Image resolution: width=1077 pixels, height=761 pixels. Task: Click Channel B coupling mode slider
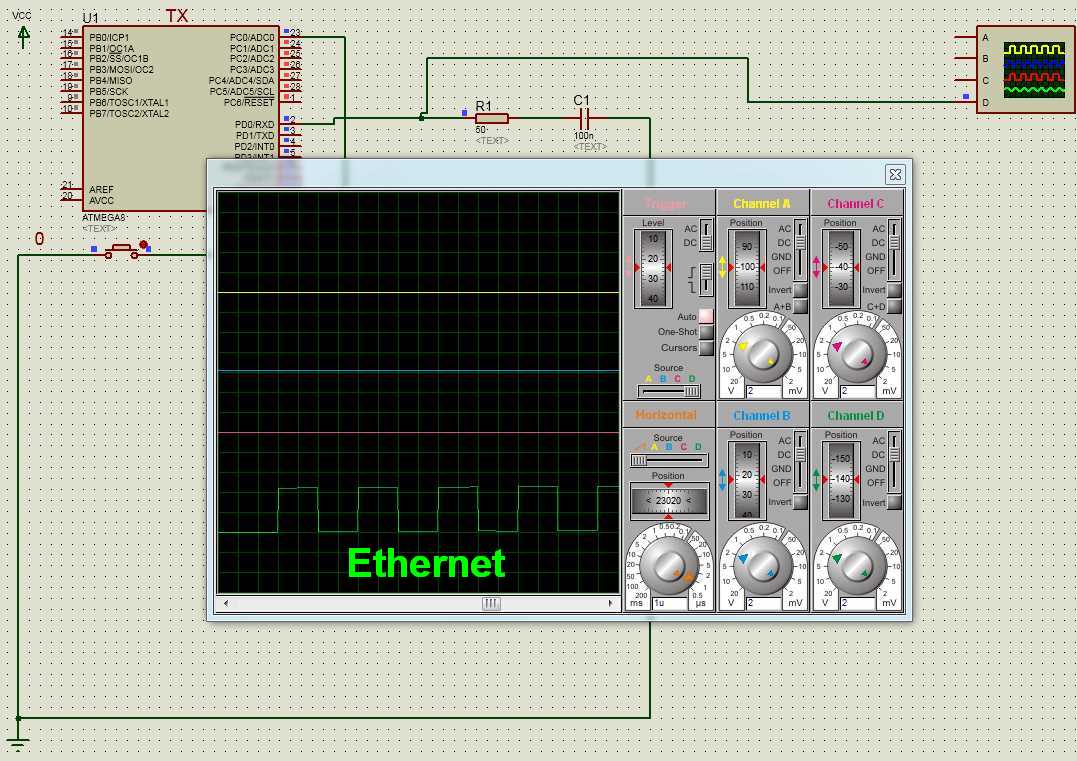pos(800,462)
